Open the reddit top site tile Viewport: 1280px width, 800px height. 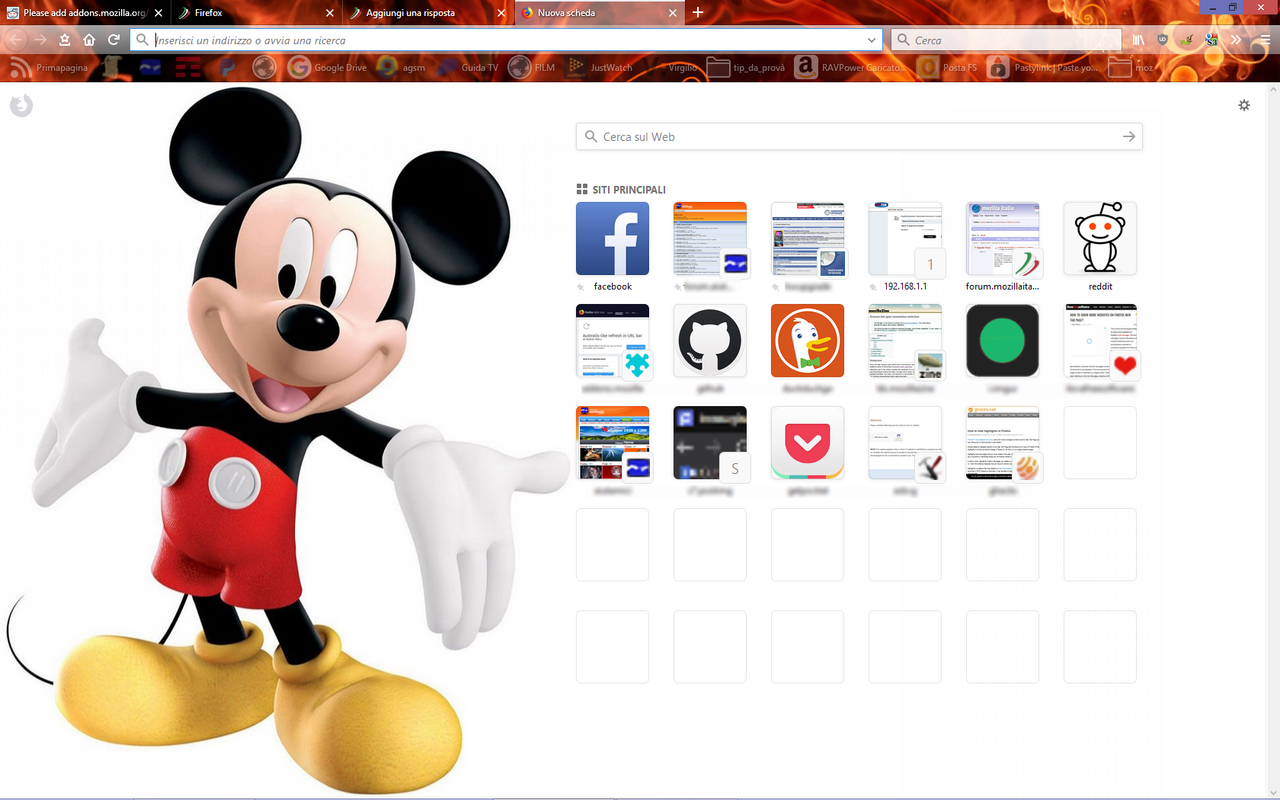1100,238
